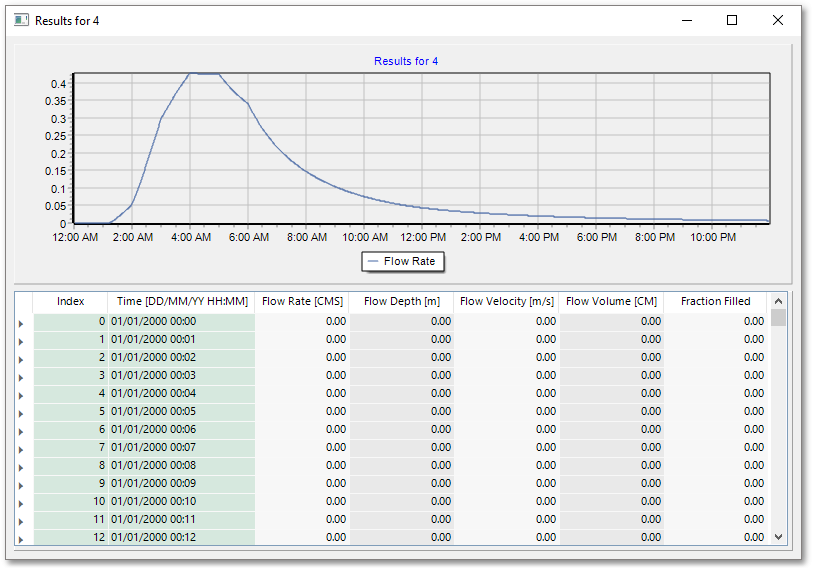813x571 pixels.
Task: Click Flow Depth value in row 00:03
Action: pyautogui.click(x=402, y=375)
